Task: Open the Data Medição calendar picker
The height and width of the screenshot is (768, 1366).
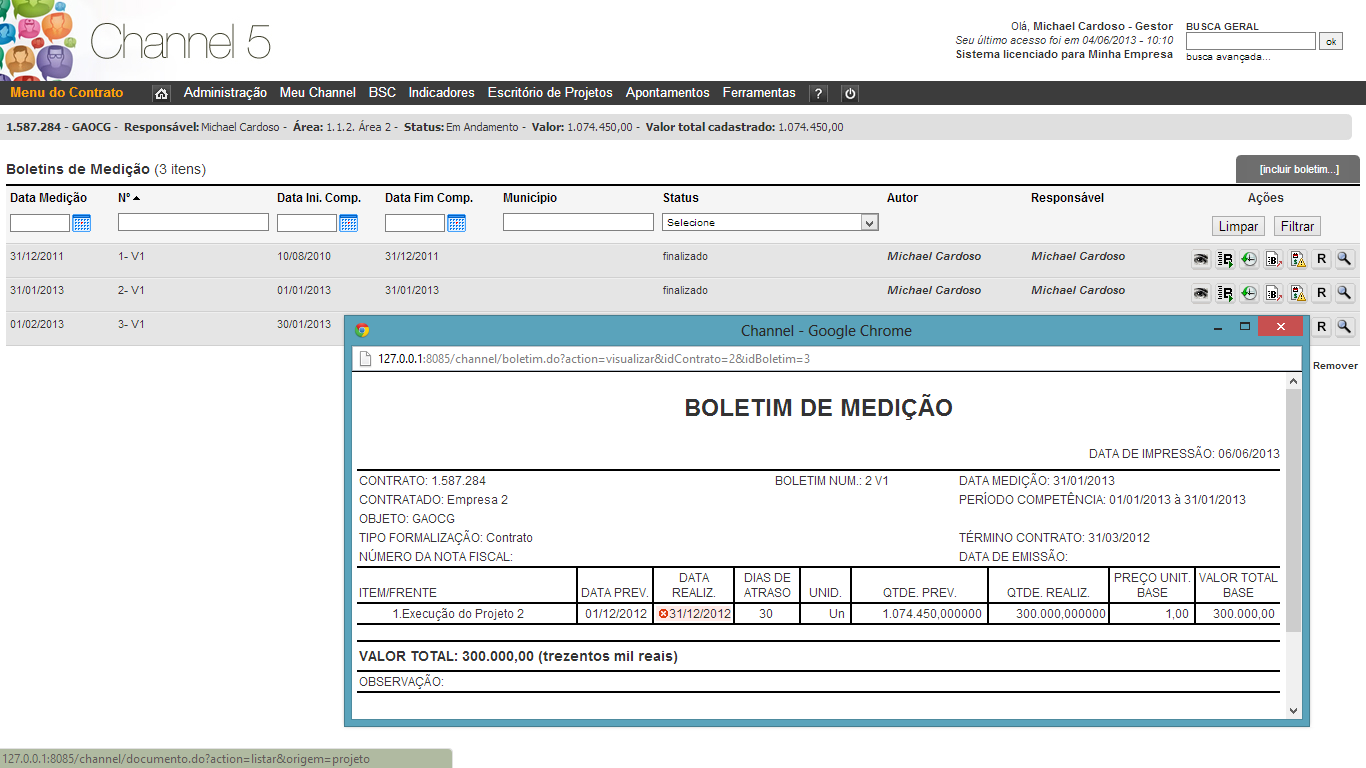Action: coord(81,223)
